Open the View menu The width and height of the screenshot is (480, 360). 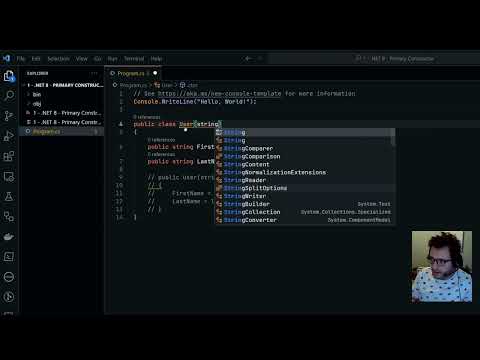82,59
